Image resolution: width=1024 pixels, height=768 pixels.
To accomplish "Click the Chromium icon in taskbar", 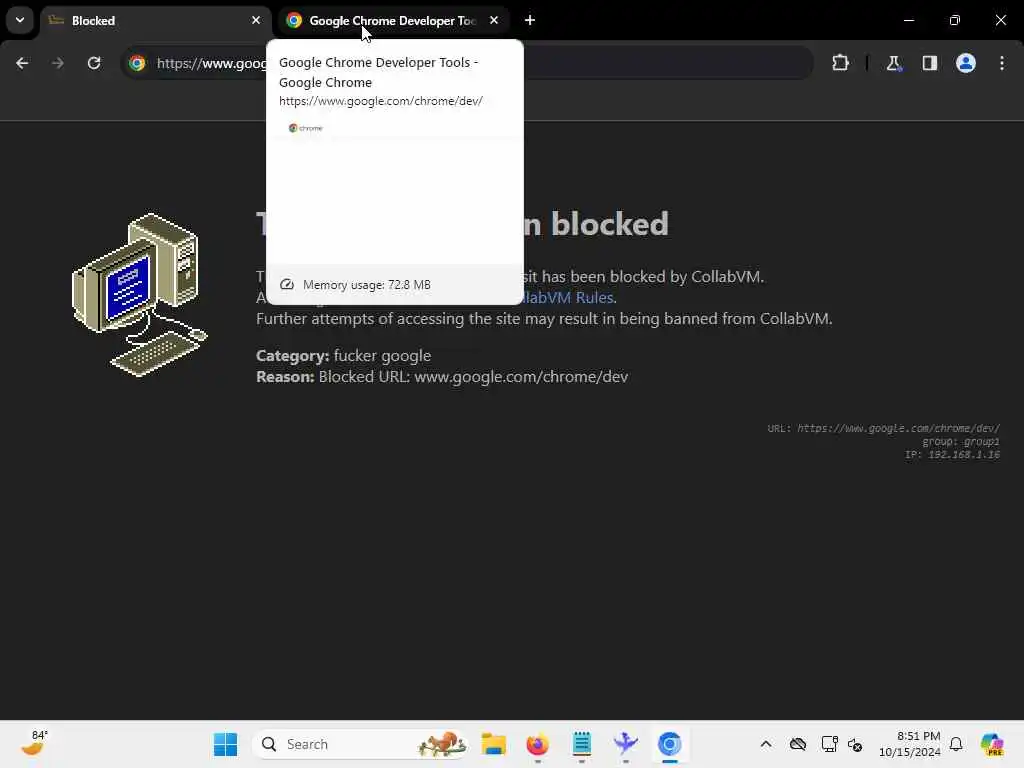I will (669, 744).
